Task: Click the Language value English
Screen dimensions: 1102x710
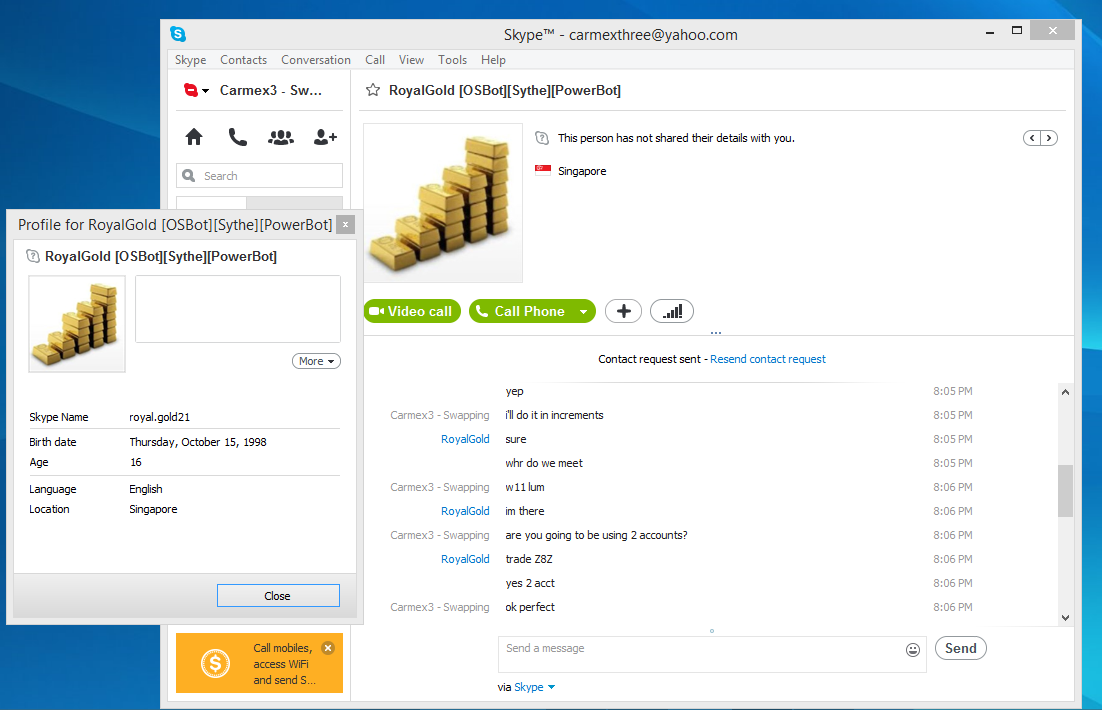Action: click(x=145, y=489)
